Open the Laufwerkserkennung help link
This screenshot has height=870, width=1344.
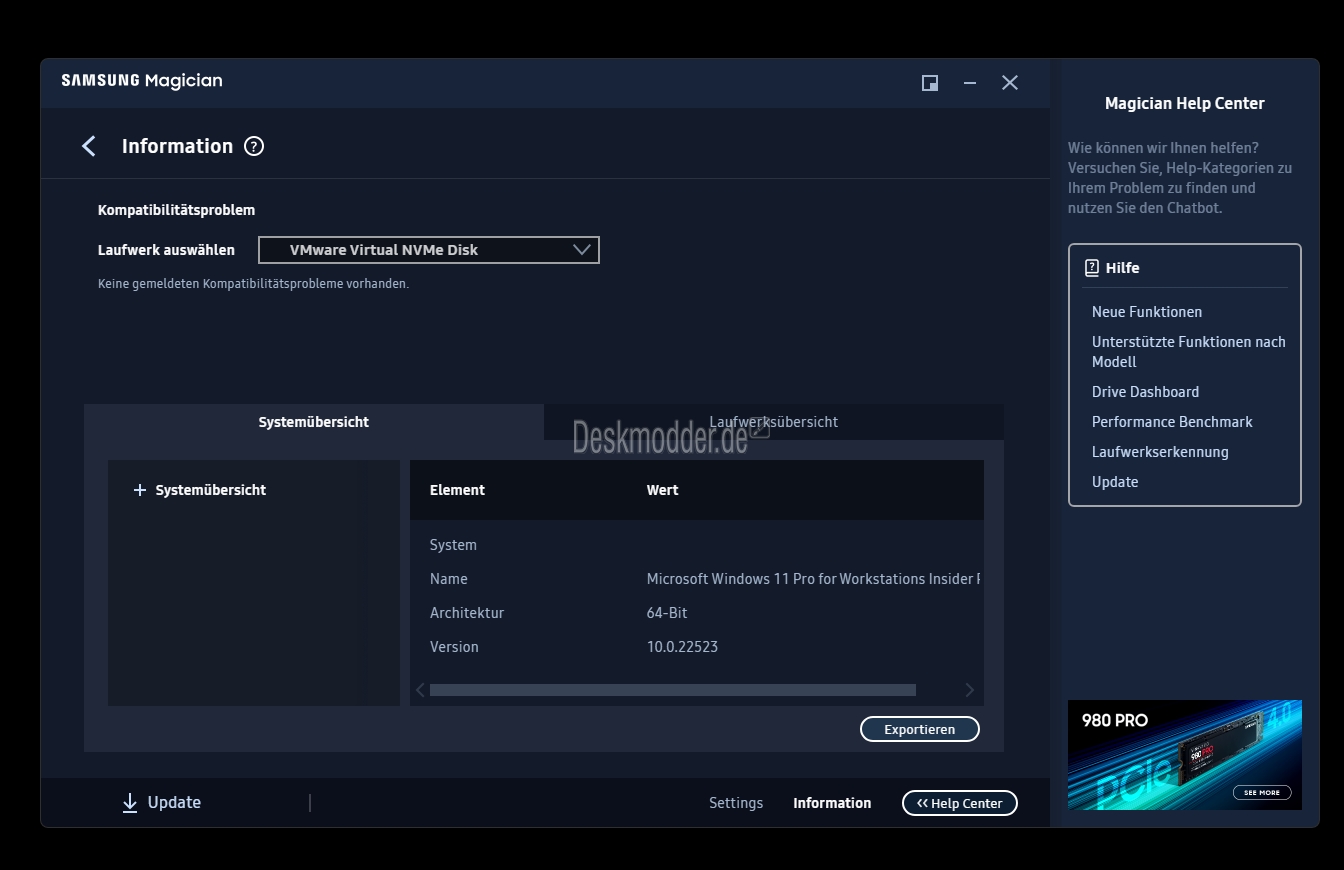(x=1160, y=452)
